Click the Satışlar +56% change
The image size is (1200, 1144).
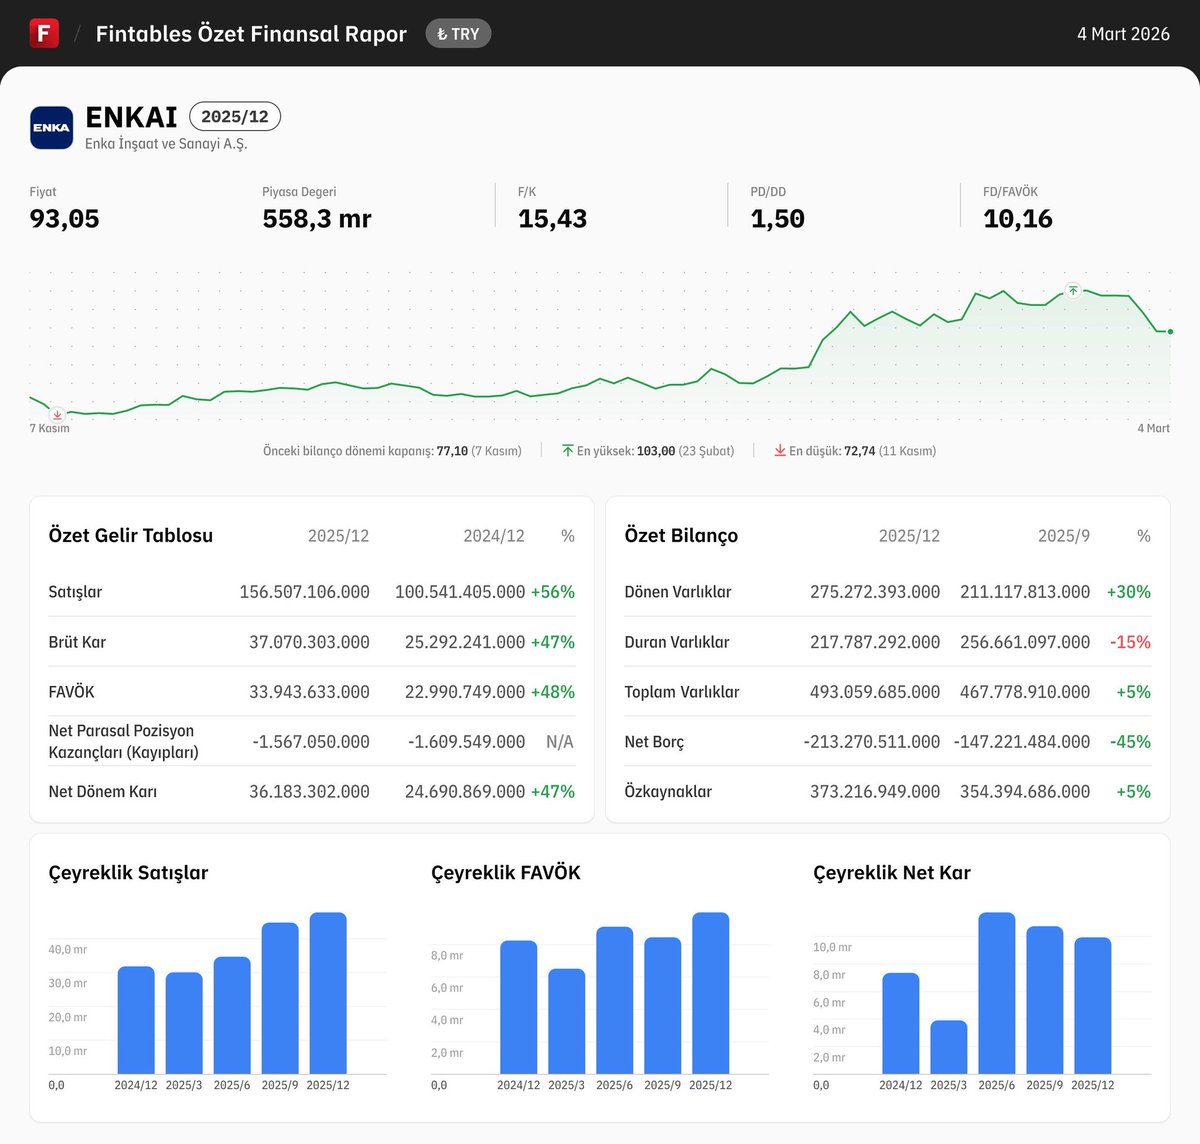click(553, 592)
